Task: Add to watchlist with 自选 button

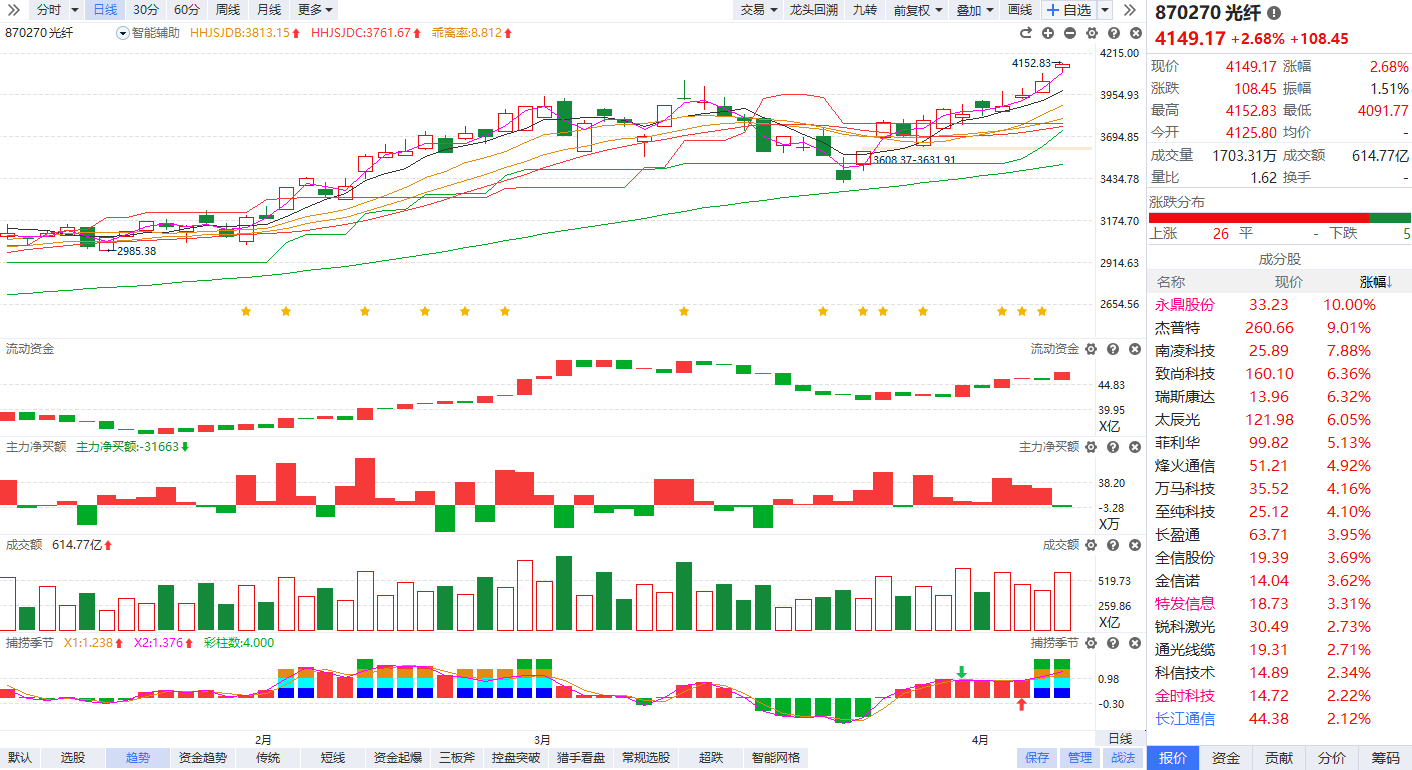Action: [x=1069, y=10]
